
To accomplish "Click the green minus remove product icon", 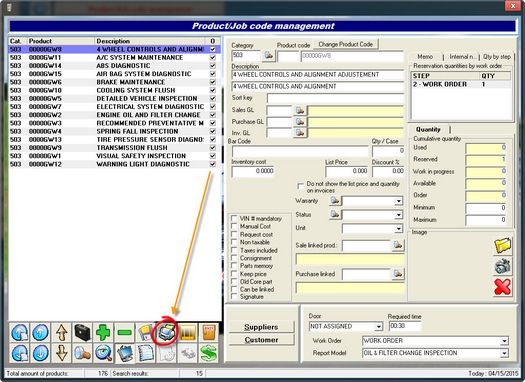I will click(125, 332).
